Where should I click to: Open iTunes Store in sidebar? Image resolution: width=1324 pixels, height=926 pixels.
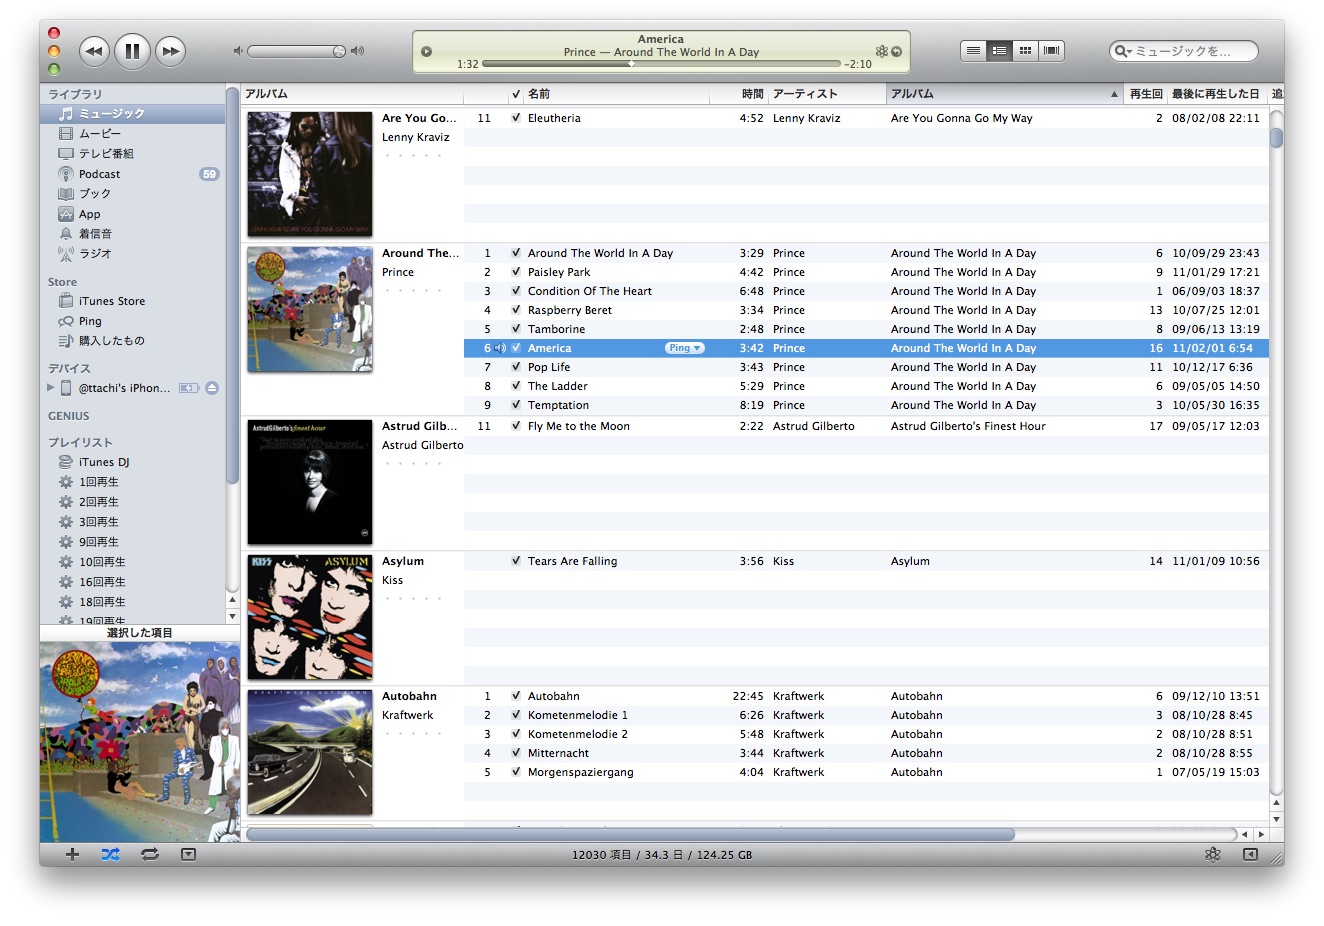point(111,301)
